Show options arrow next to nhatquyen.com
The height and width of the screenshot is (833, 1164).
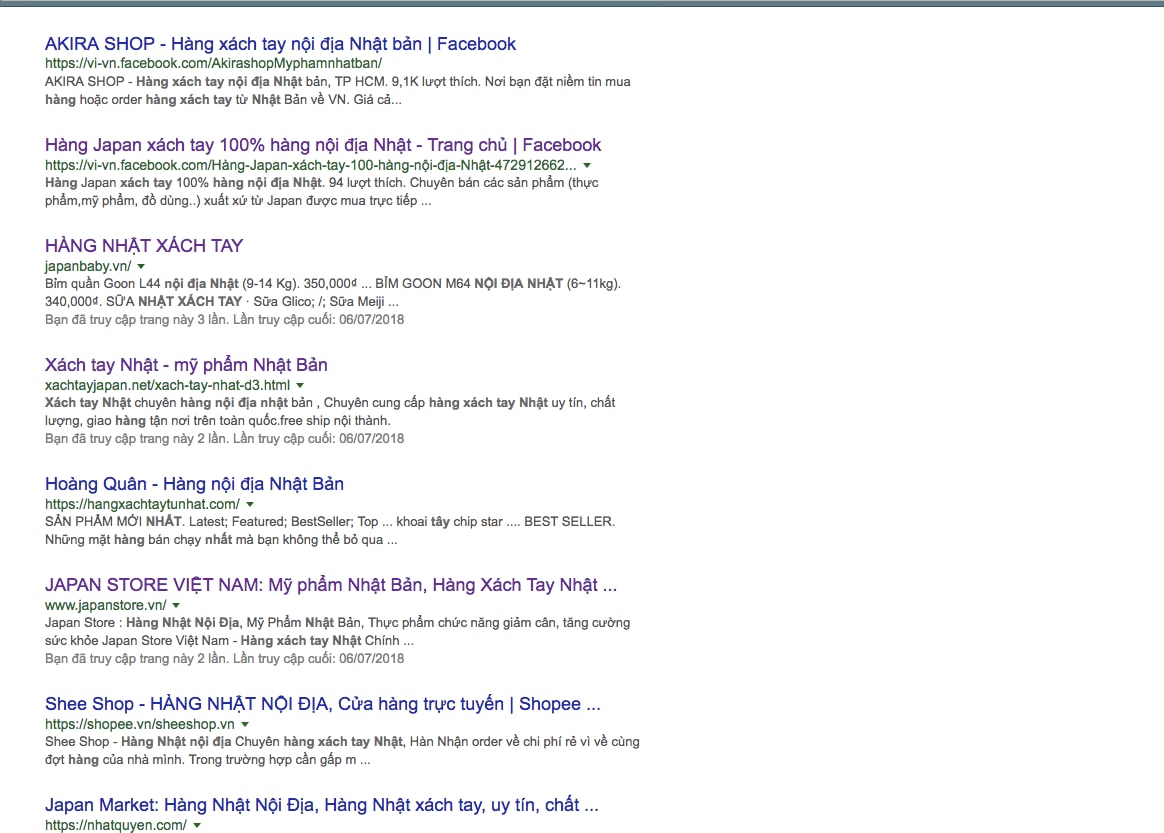pyautogui.click(x=197, y=825)
